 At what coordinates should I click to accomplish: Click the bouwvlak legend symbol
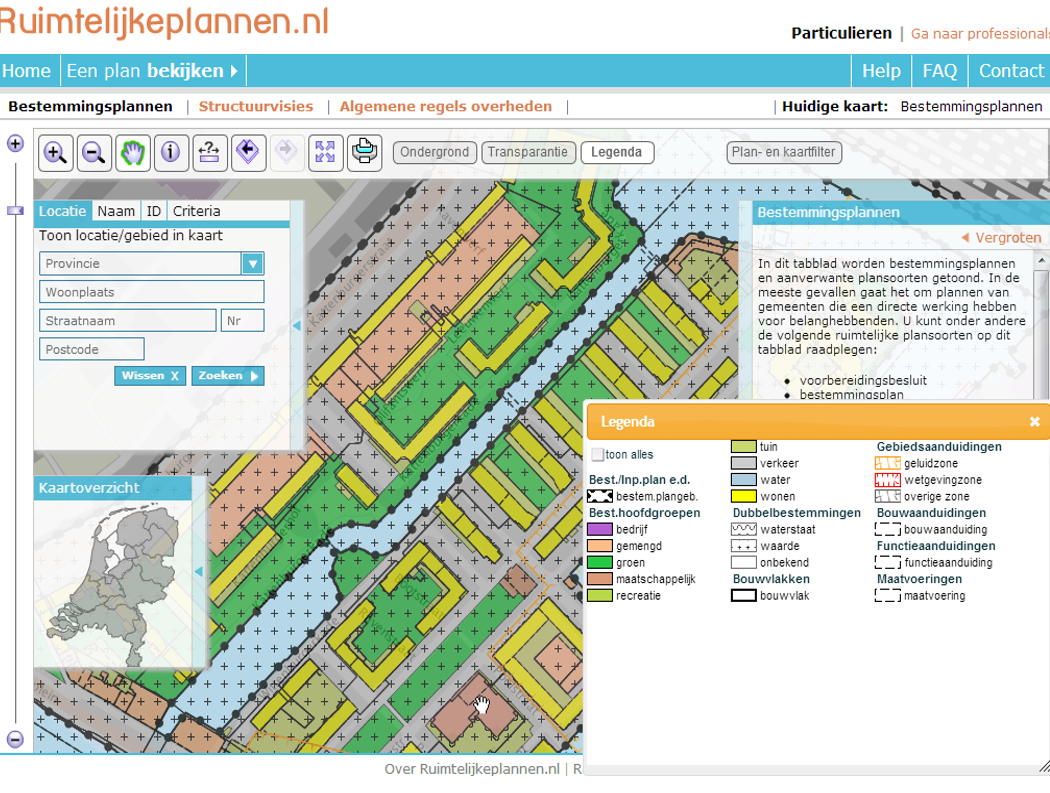pyautogui.click(x=743, y=595)
